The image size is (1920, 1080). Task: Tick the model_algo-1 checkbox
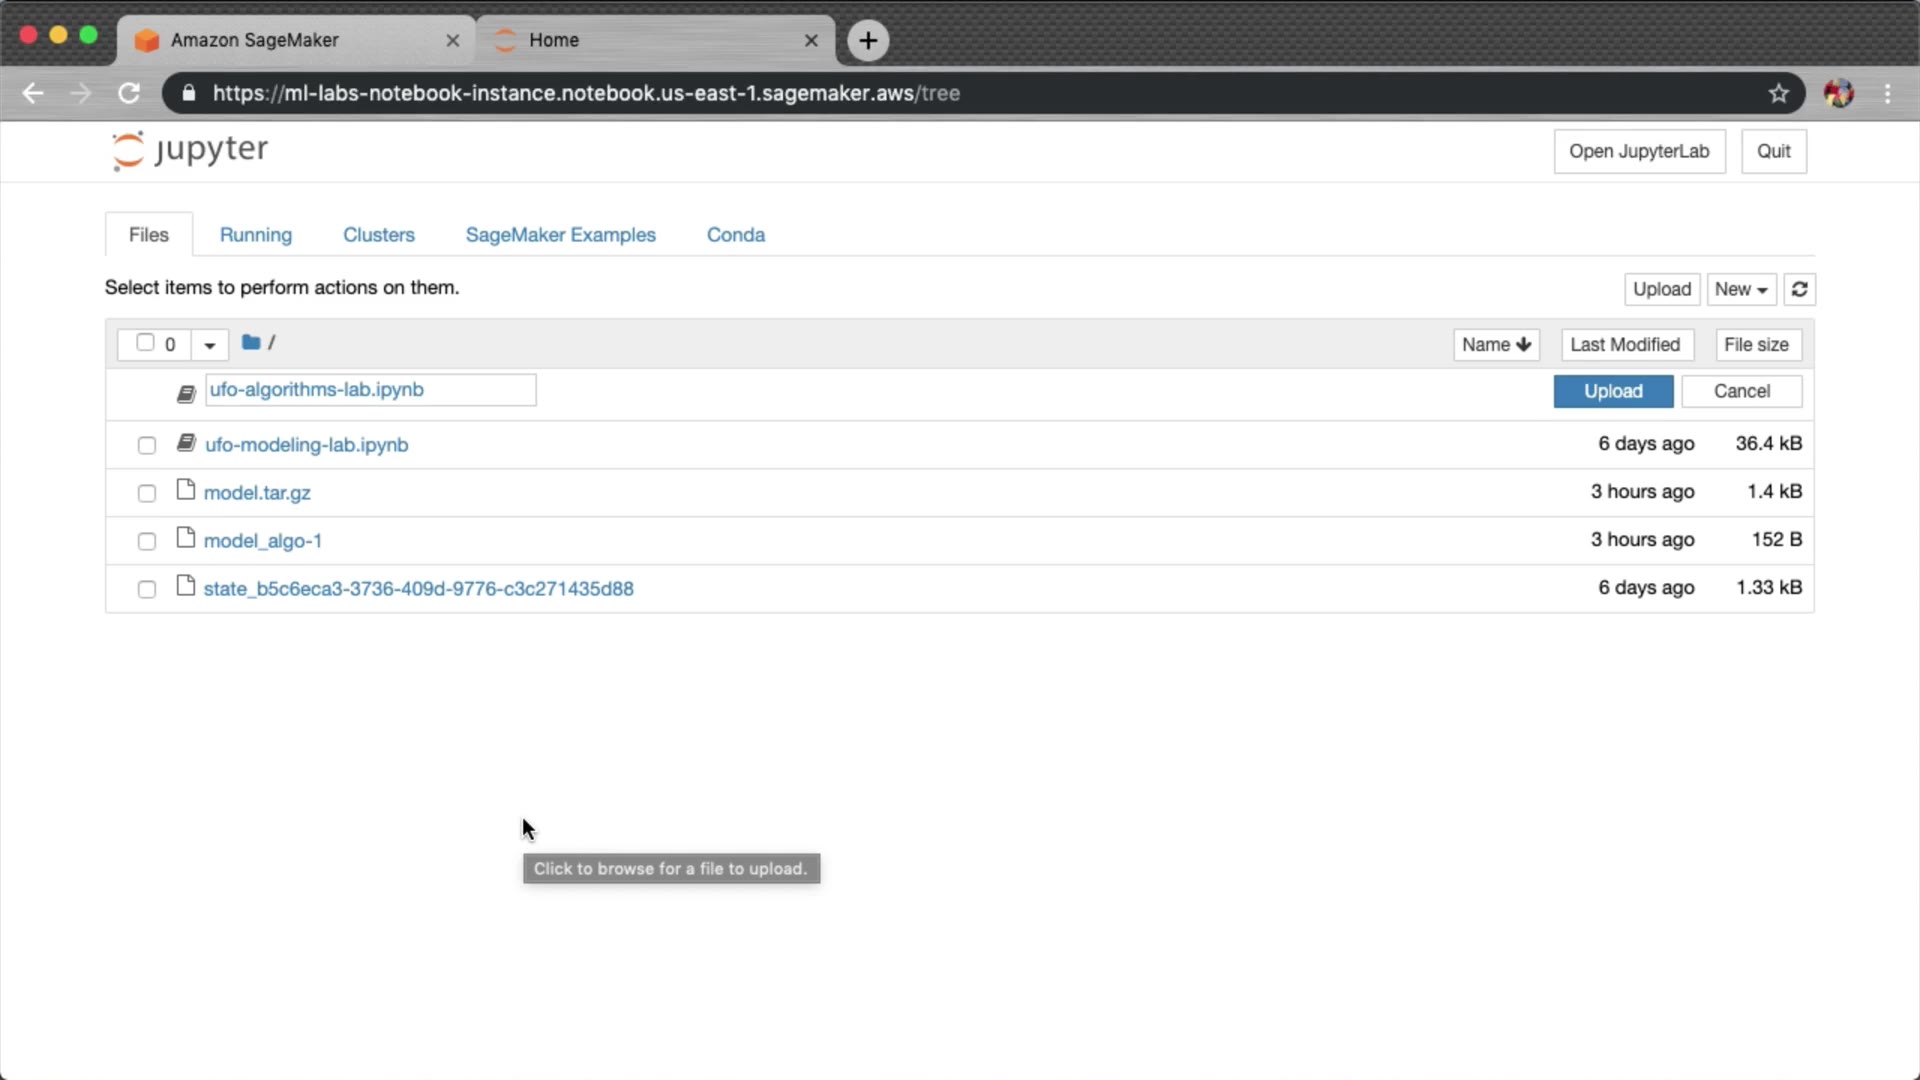[x=147, y=541]
